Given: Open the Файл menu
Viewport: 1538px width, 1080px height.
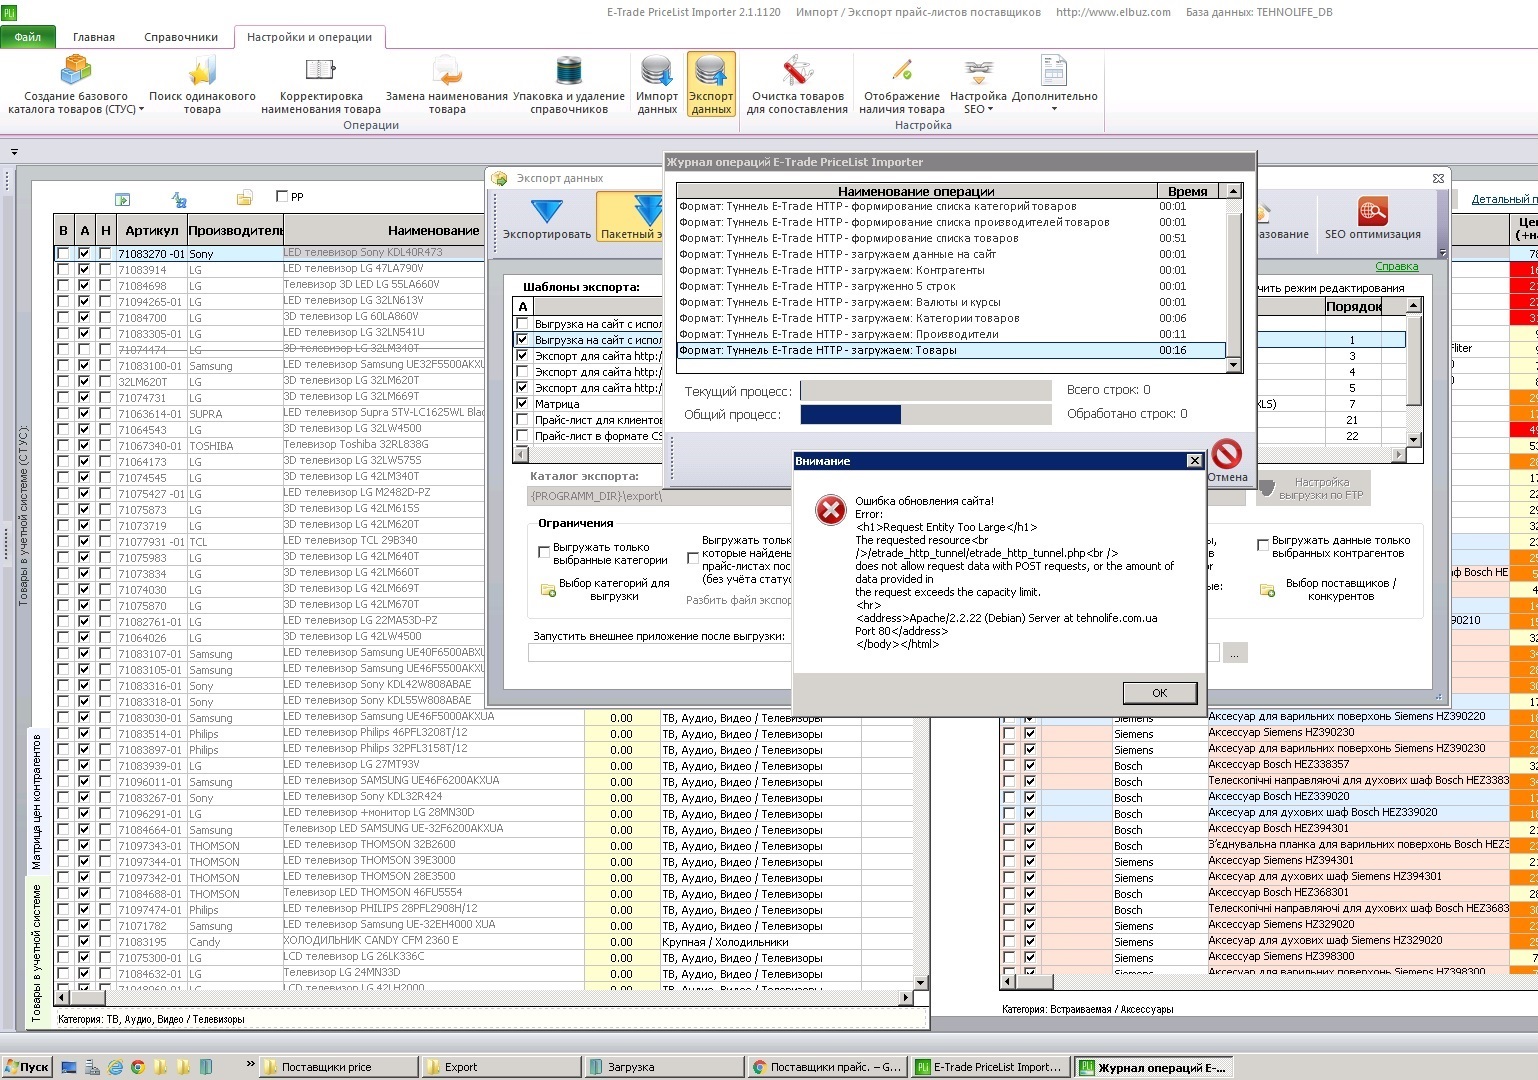Looking at the screenshot, I should point(28,37).
